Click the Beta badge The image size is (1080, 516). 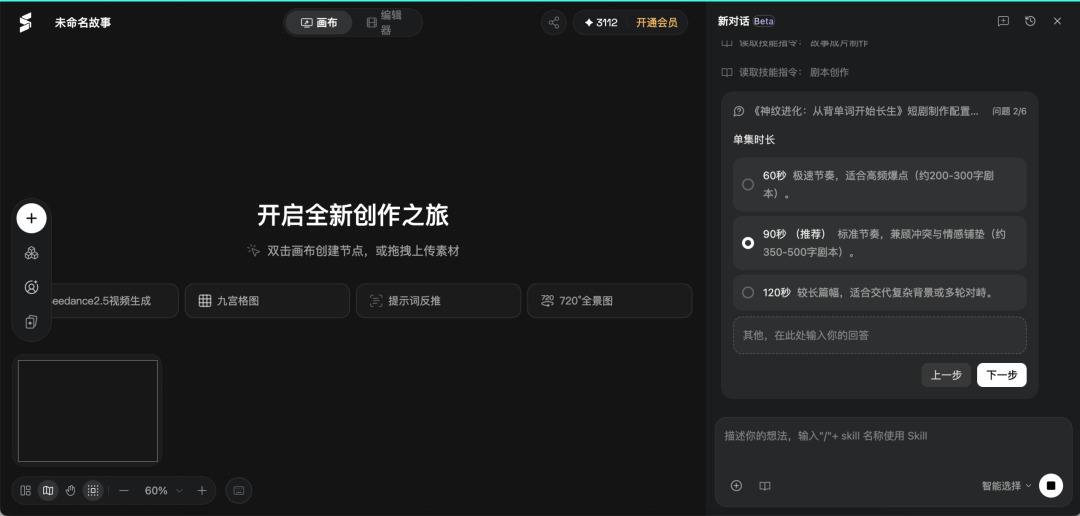[764, 21]
